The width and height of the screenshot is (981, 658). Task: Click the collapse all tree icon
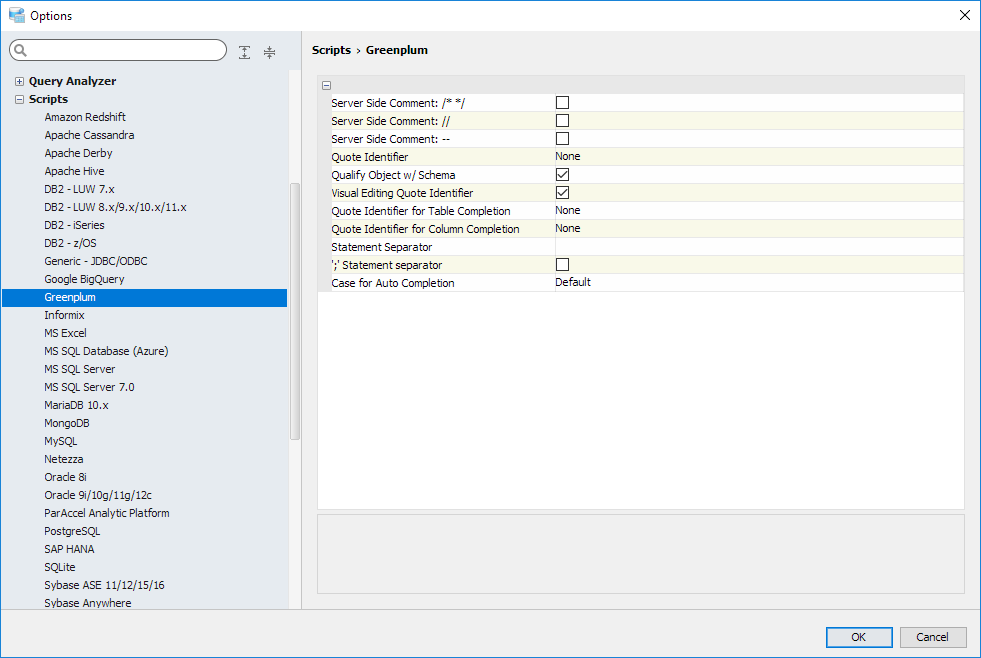click(x=269, y=52)
